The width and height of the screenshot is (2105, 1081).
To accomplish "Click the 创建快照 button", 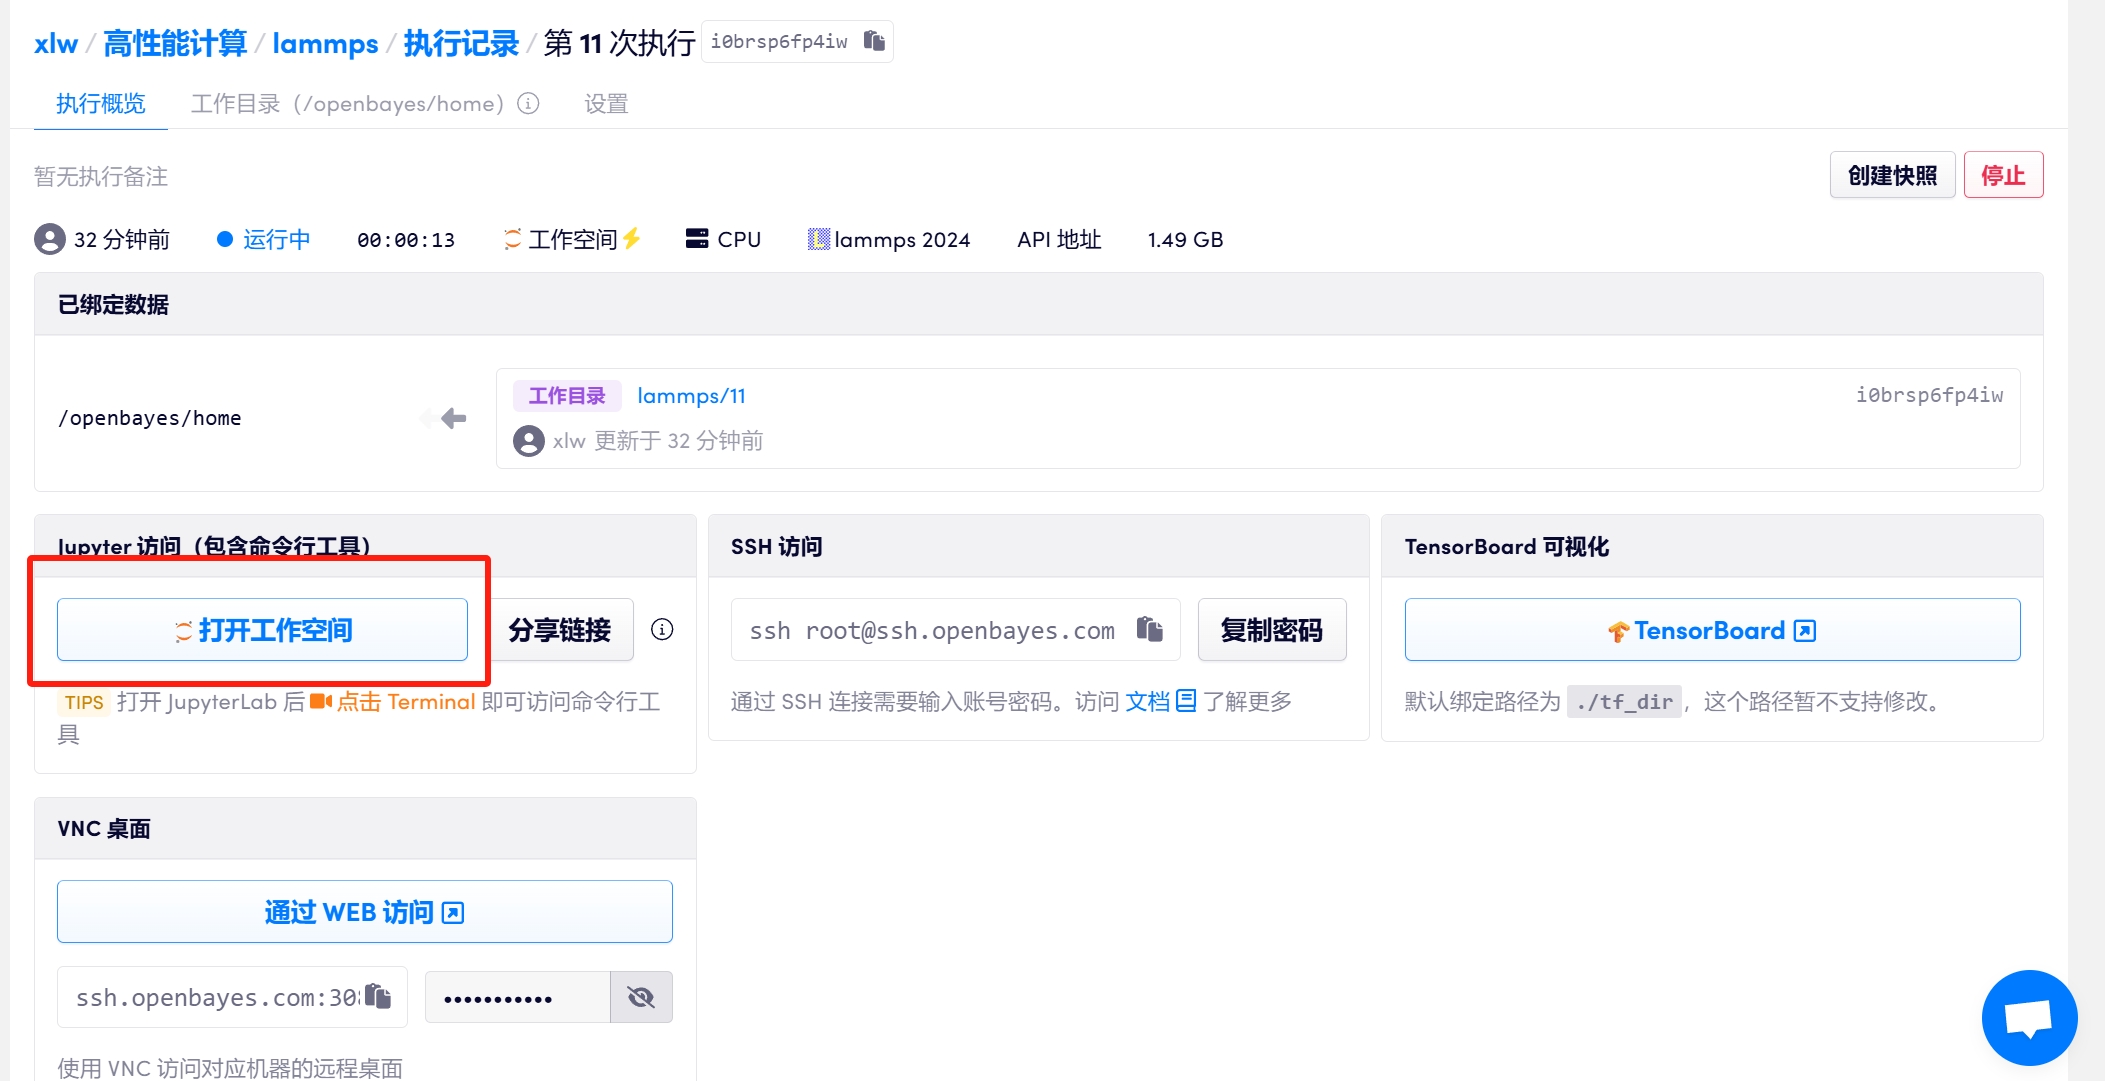I will coord(1891,176).
